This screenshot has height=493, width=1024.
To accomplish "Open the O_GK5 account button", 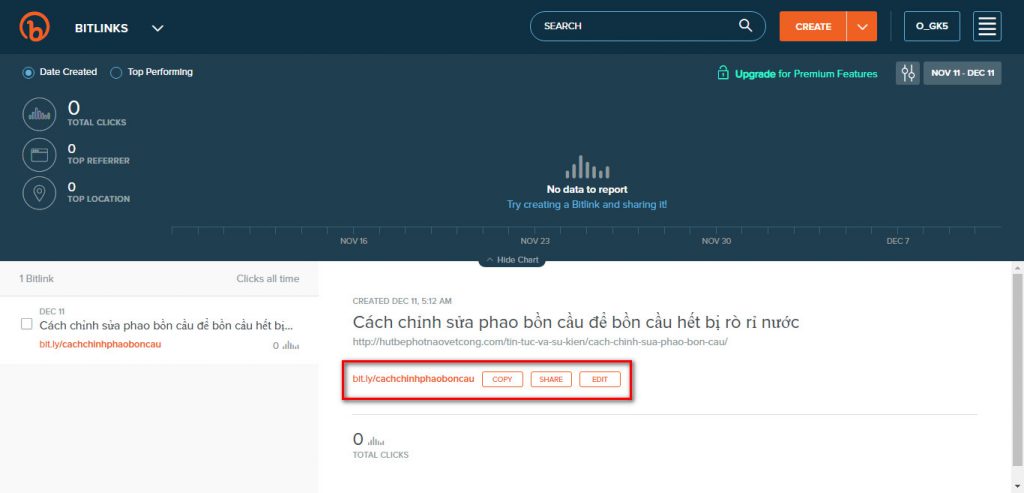I will 932,27.
